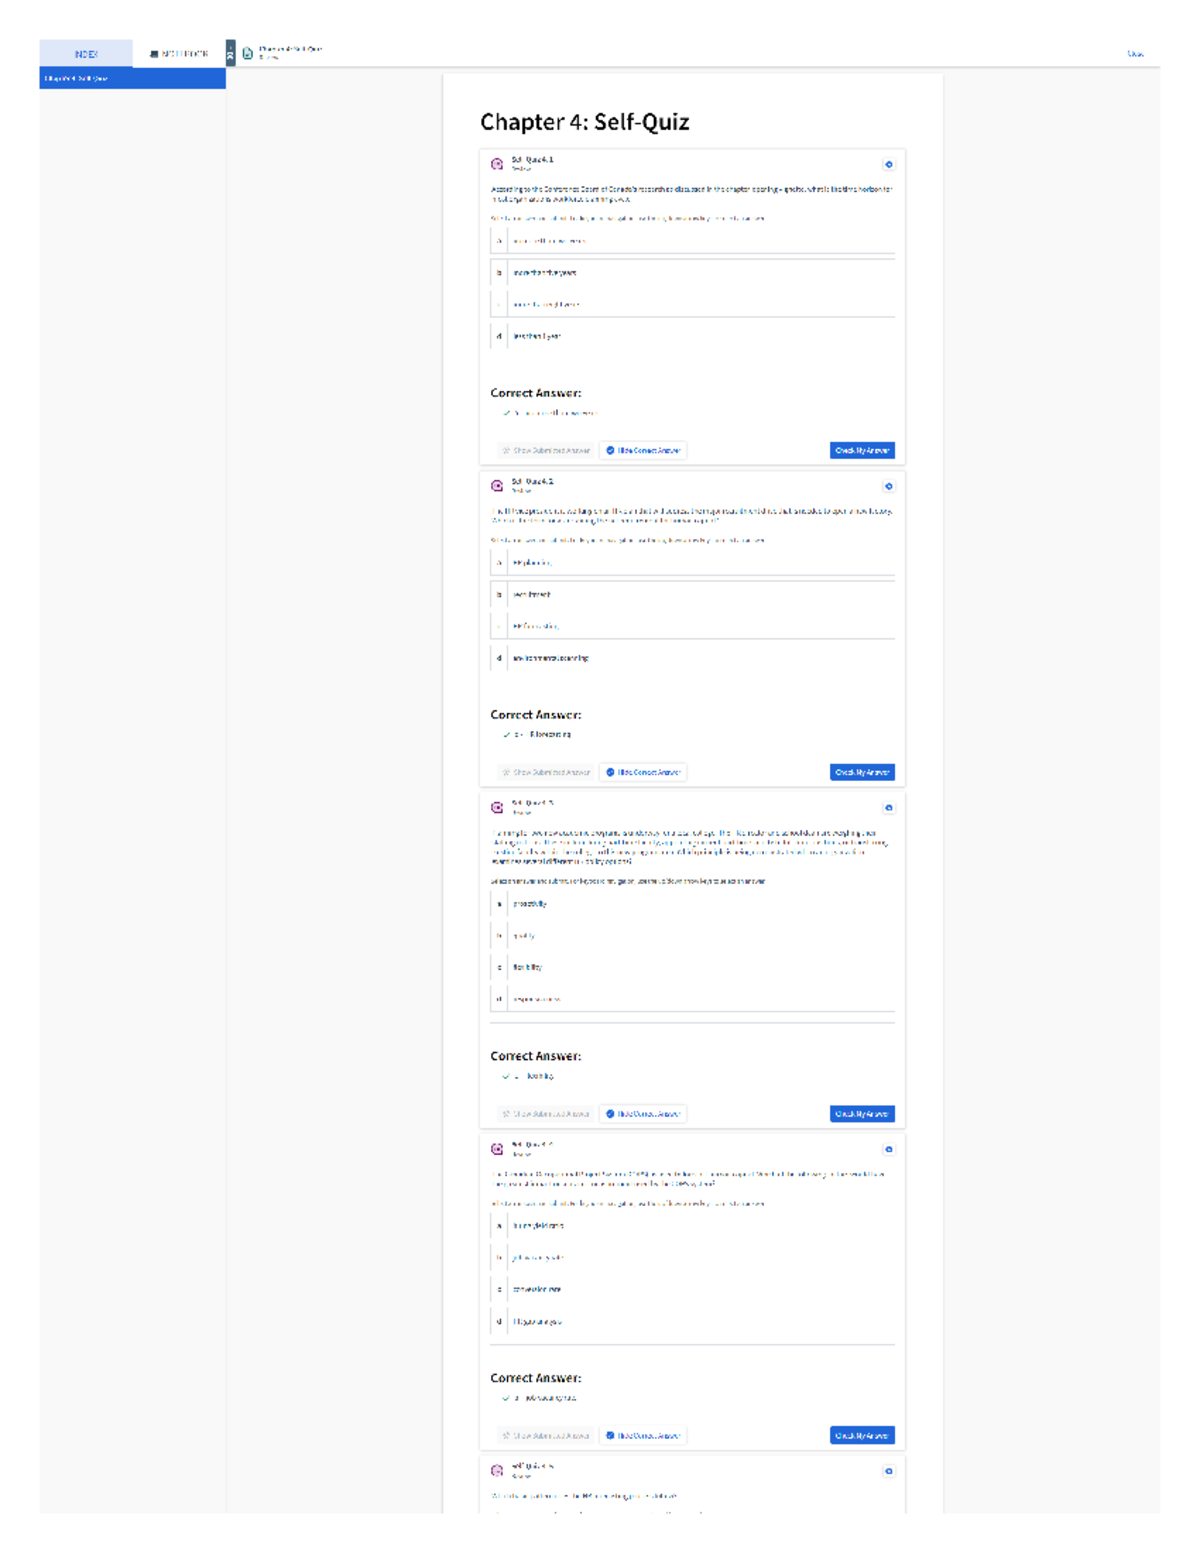Hide correct answer for Self-Quiz 4.1
1200x1553 pixels.
[x=643, y=451]
